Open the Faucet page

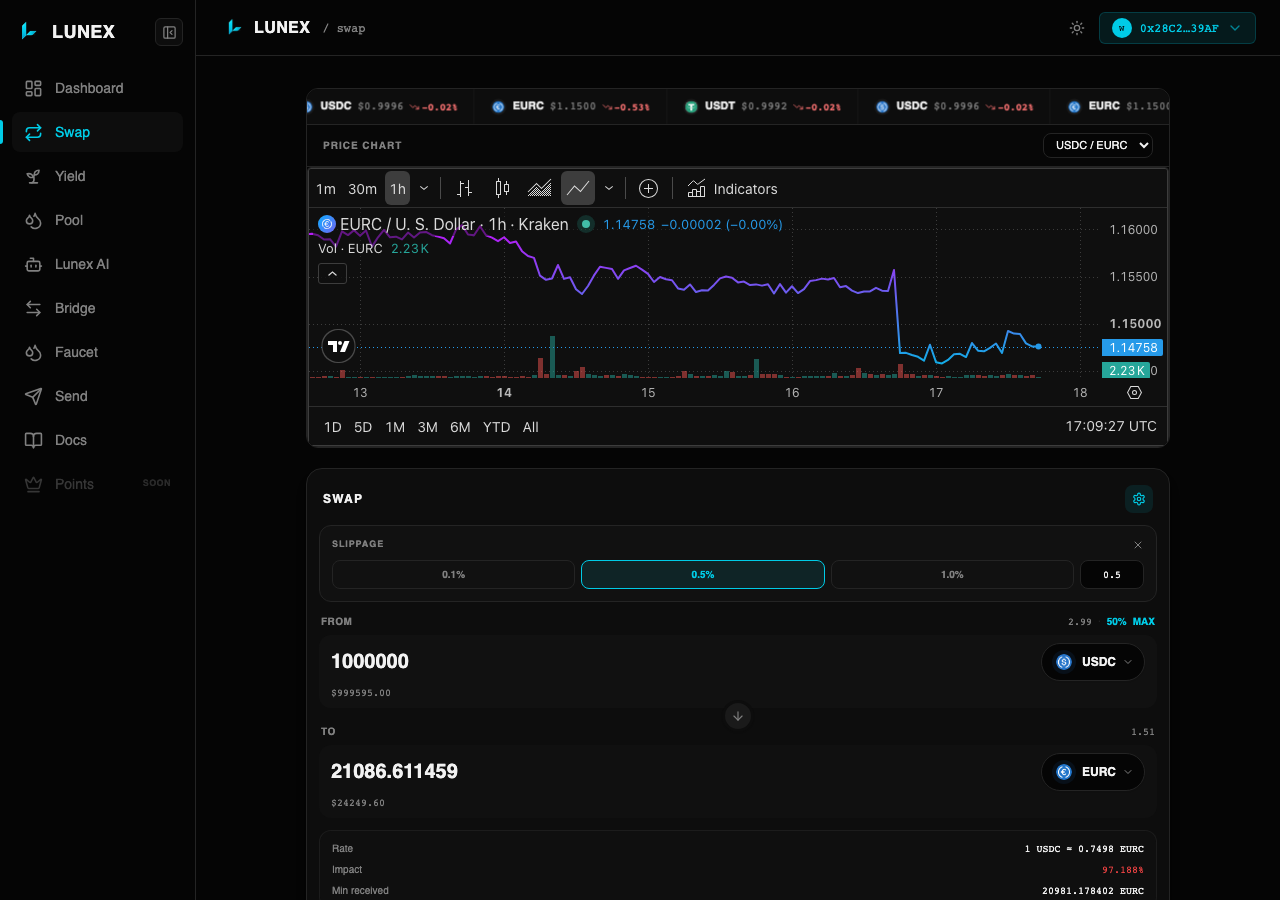pyautogui.click(x=98, y=352)
